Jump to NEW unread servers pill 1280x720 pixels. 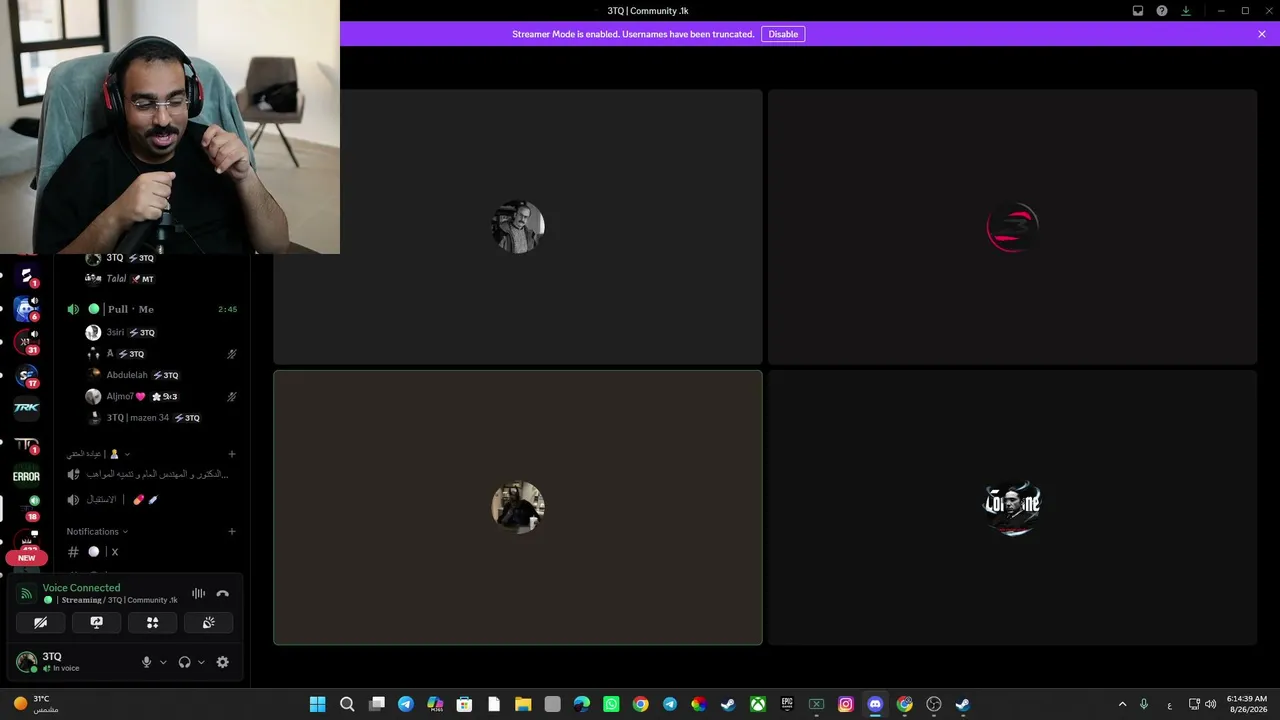[x=27, y=558]
